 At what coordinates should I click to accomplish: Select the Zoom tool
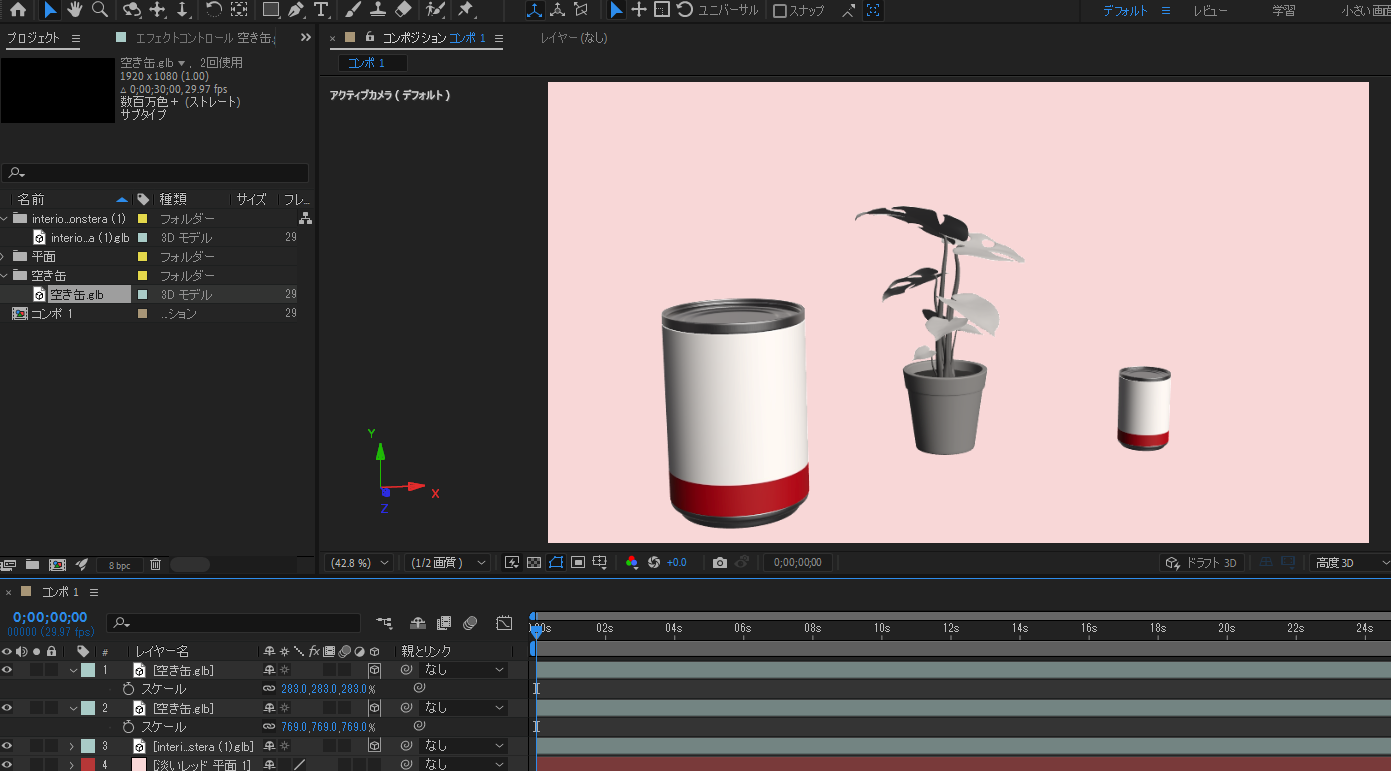pyautogui.click(x=100, y=11)
